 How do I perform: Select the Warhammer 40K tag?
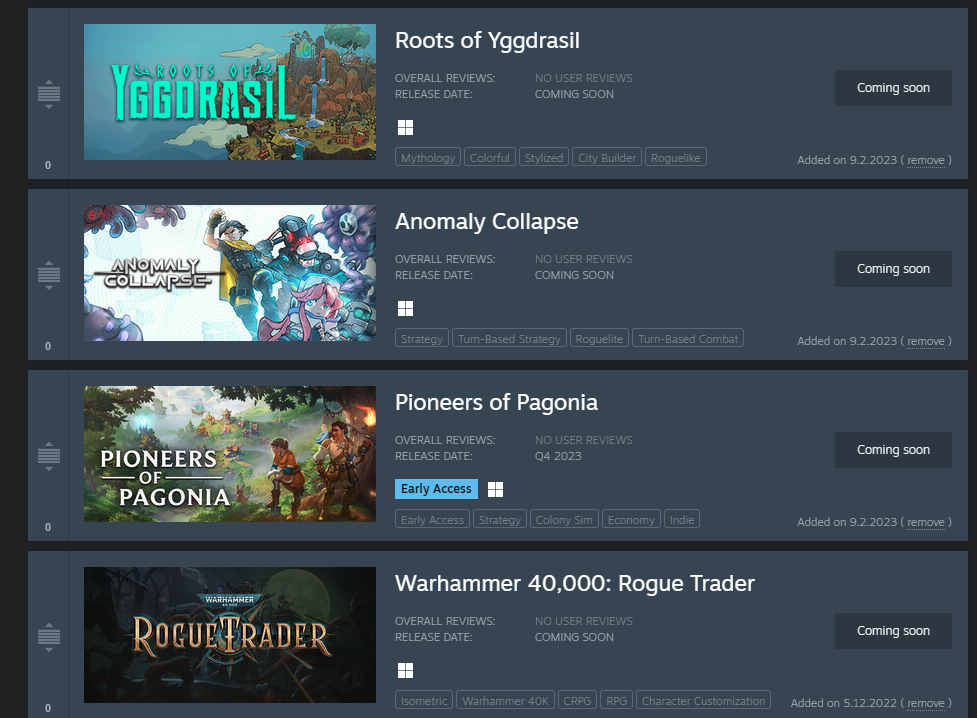click(x=505, y=701)
